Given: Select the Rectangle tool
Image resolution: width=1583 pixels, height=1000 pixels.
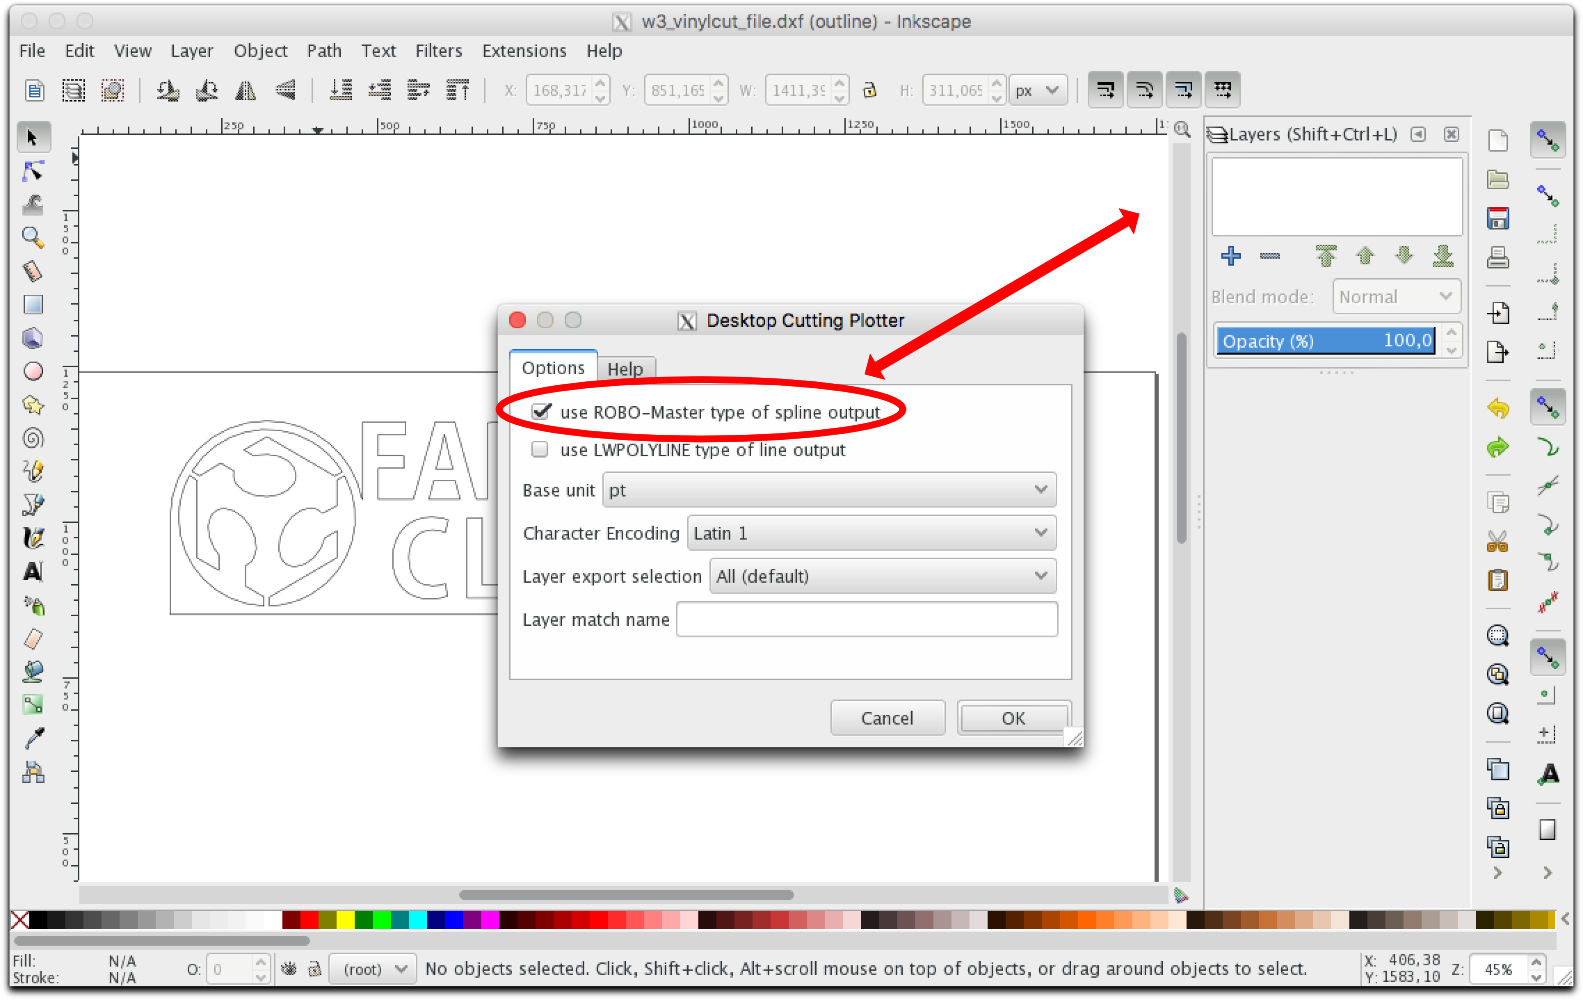Looking at the screenshot, I should point(33,304).
